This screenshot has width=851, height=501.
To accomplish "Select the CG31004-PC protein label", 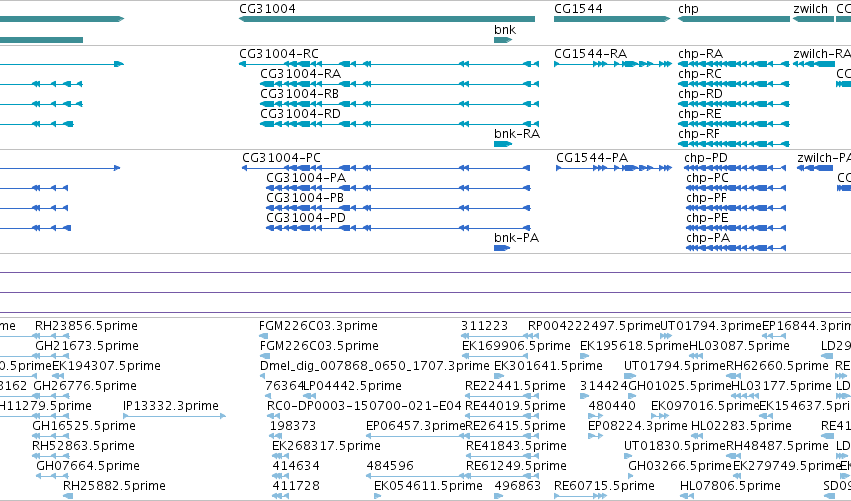I will click(x=282, y=158).
